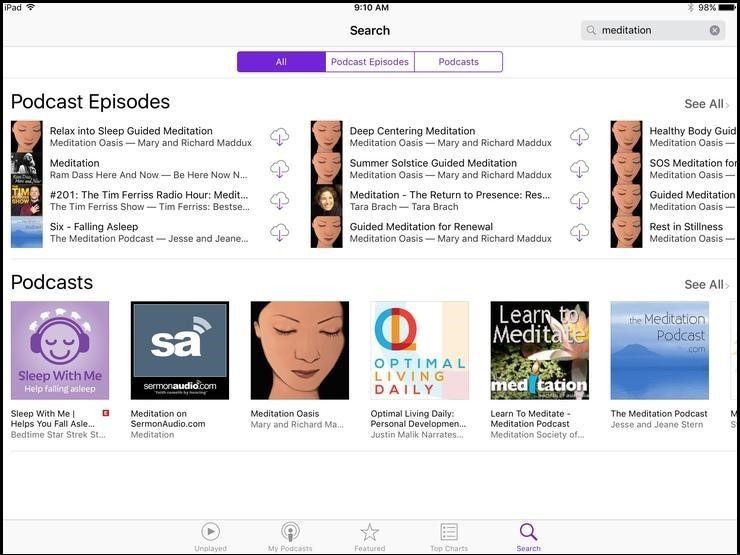Download the Ram Dass Meditation episode
The width and height of the screenshot is (740, 555).
[279, 169]
